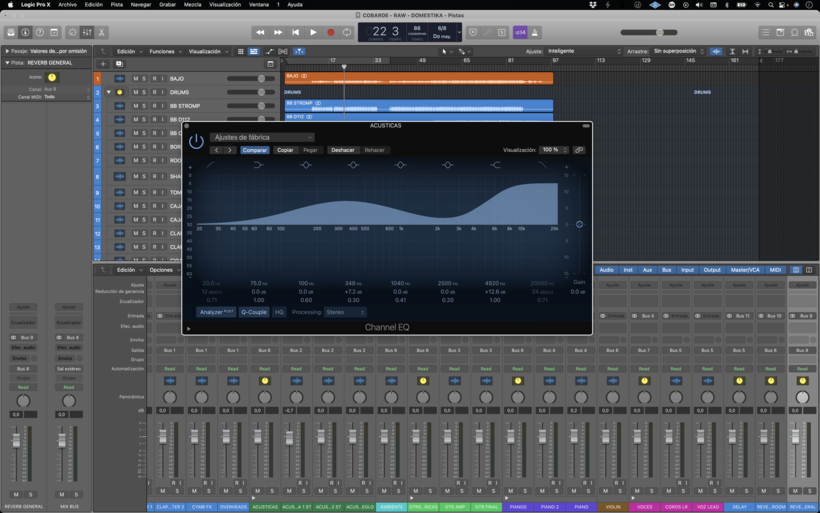Toggle the Analyzer button in Channel EQ

pyautogui.click(x=217, y=312)
